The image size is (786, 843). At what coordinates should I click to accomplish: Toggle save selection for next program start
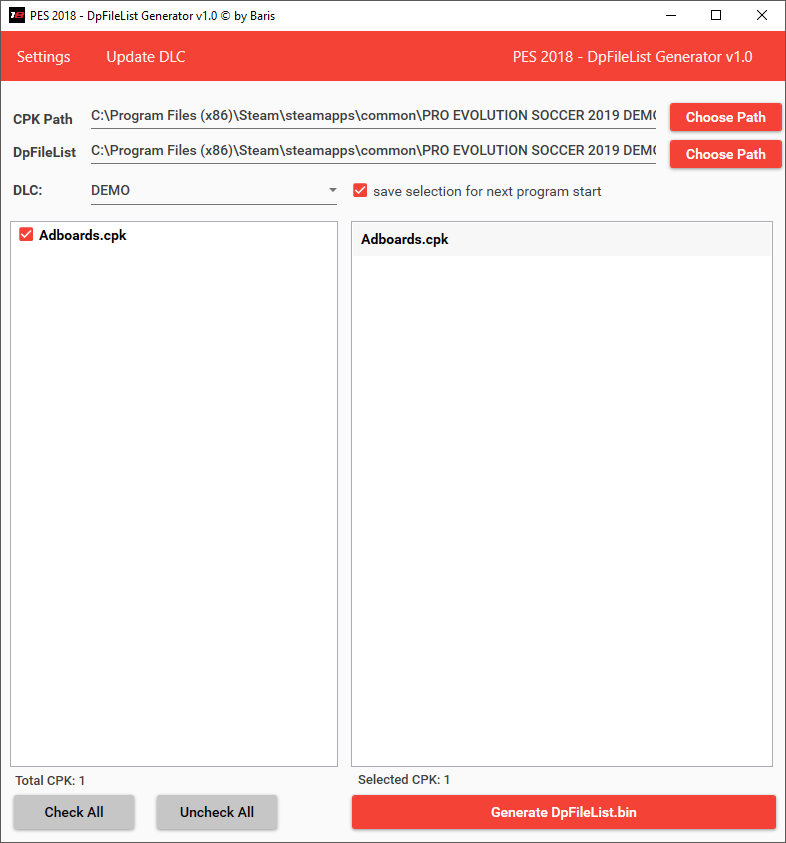click(360, 191)
